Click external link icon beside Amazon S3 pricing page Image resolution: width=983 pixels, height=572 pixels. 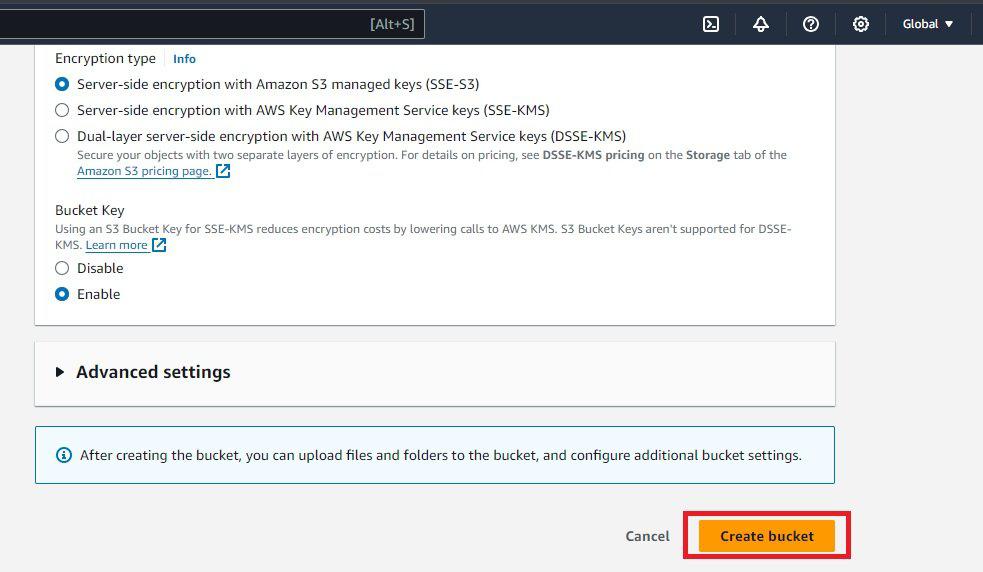[223, 171]
